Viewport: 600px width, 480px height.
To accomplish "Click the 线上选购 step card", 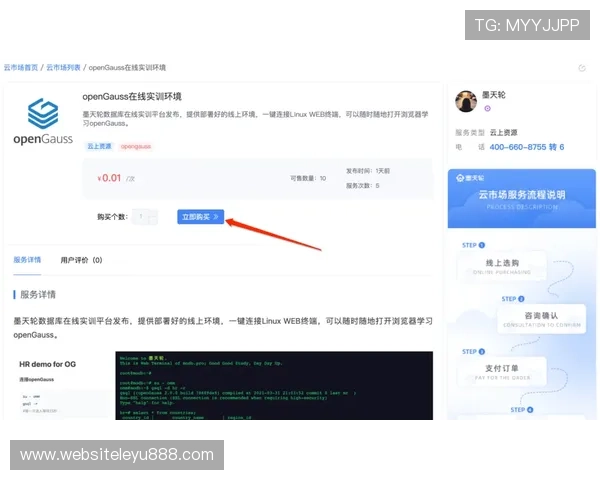I will pyautogui.click(x=502, y=266).
